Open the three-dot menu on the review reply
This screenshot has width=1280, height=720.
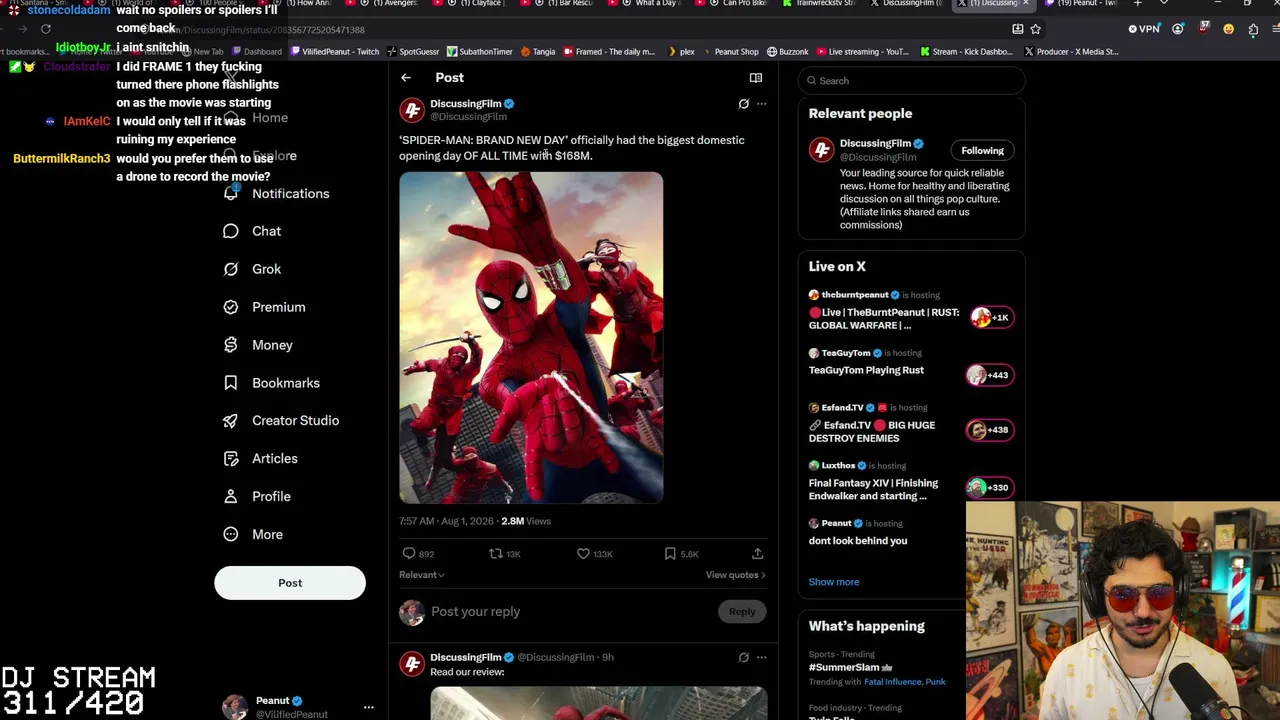[761, 658]
